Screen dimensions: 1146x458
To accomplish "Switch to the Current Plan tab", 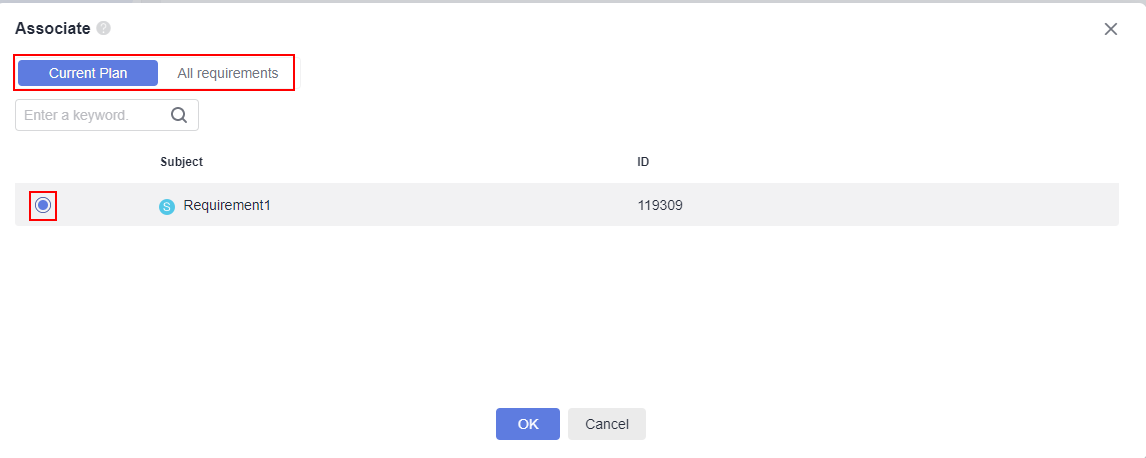I will pyautogui.click(x=88, y=73).
